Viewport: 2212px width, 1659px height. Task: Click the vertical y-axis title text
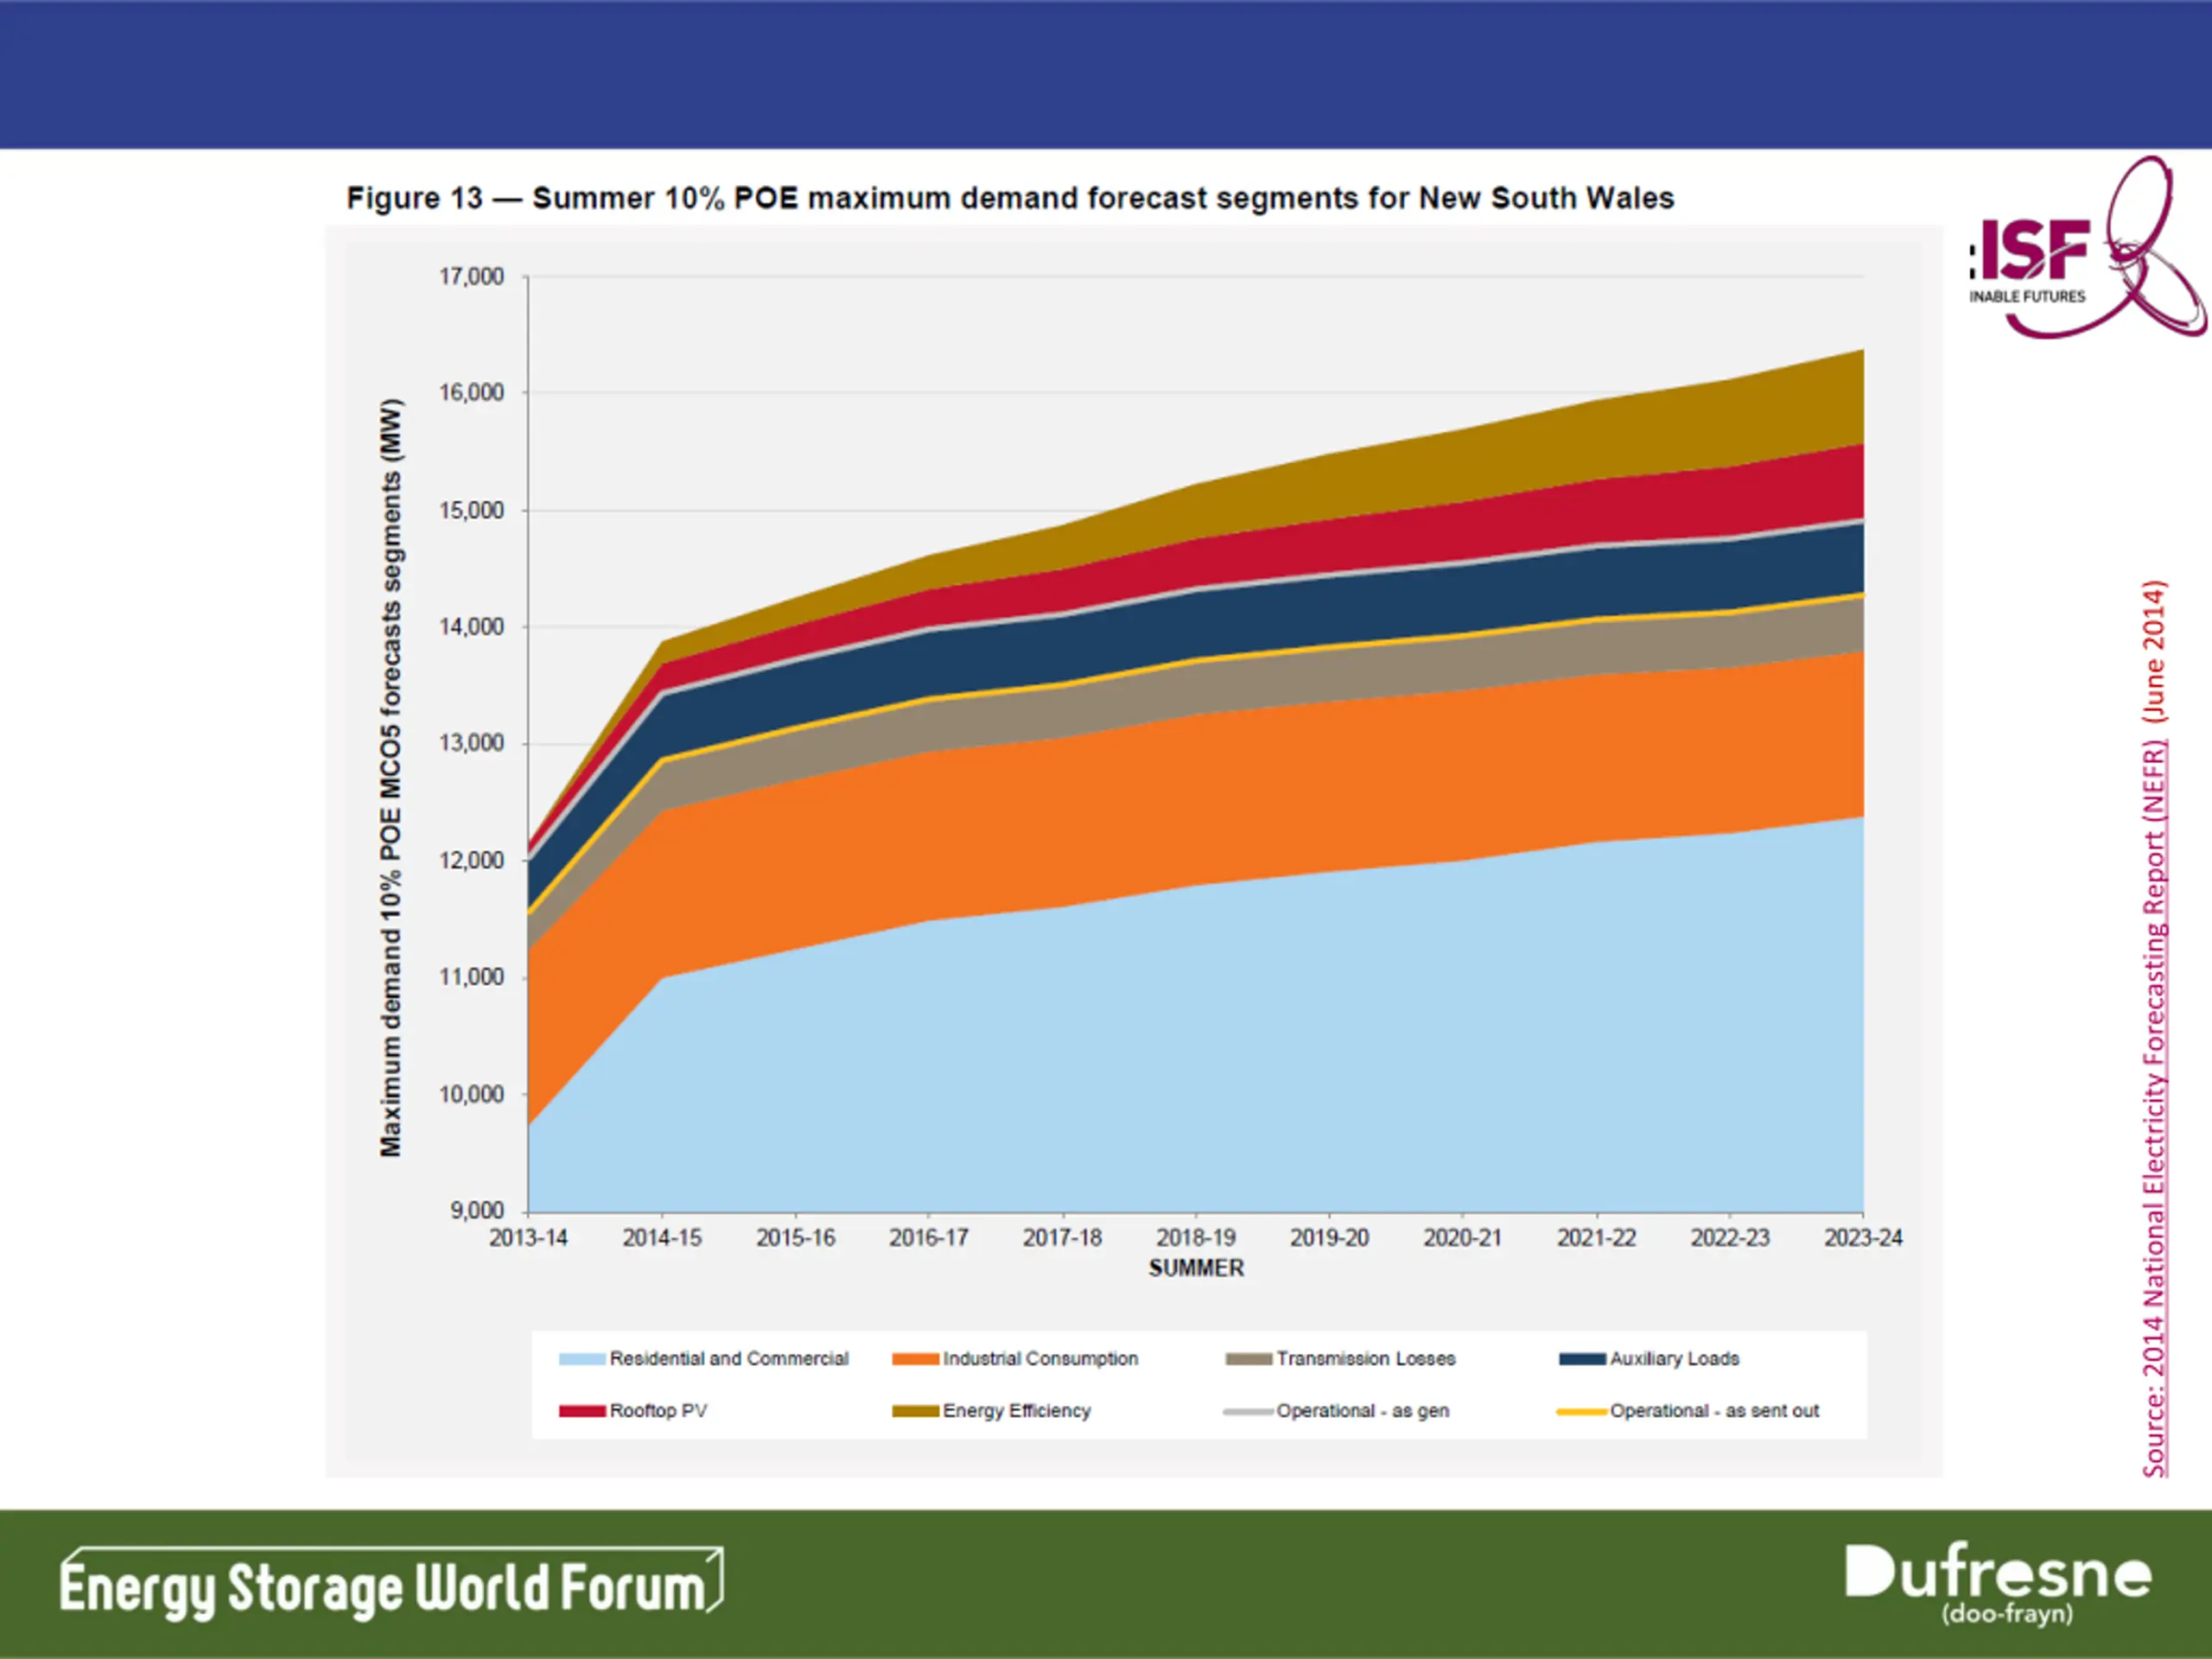point(391,778)
